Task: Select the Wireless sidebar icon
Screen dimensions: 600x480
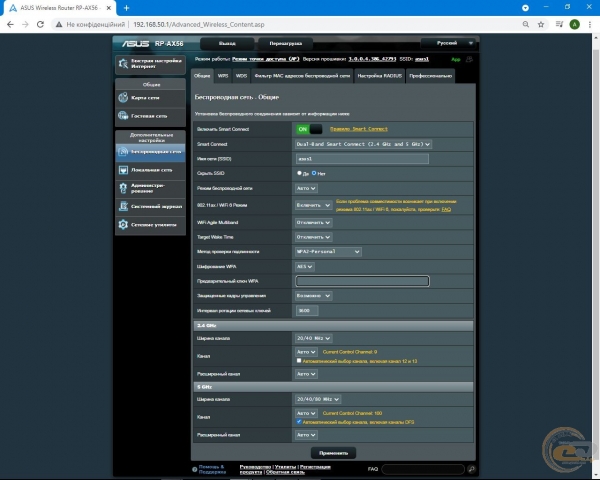Action: point(123,152)
